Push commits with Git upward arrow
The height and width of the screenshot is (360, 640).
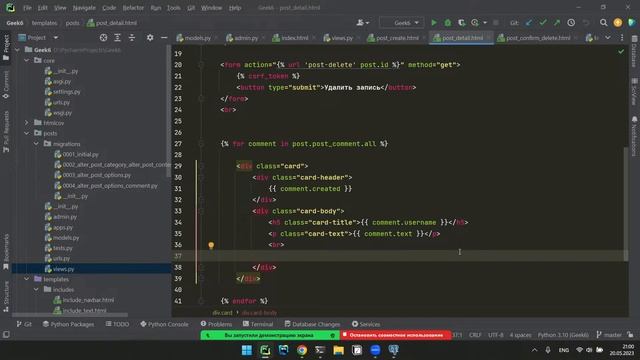point(557,23)
